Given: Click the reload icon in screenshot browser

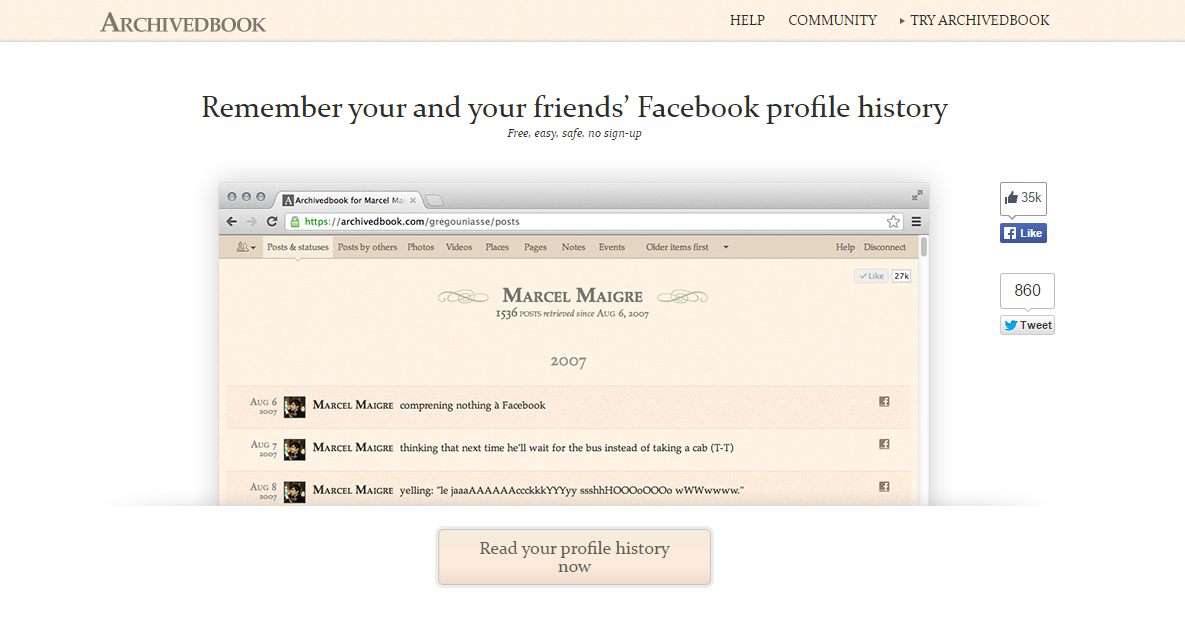Looking at the screenshot, I should (272, 221).
